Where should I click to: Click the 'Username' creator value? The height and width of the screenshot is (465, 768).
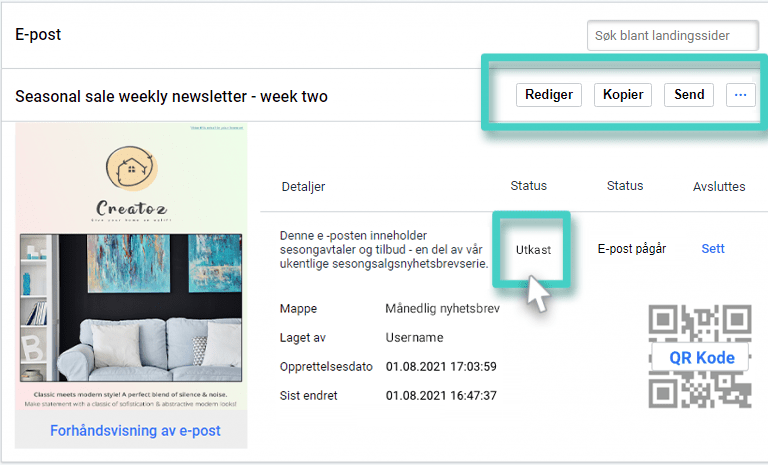tap(414, 338)
